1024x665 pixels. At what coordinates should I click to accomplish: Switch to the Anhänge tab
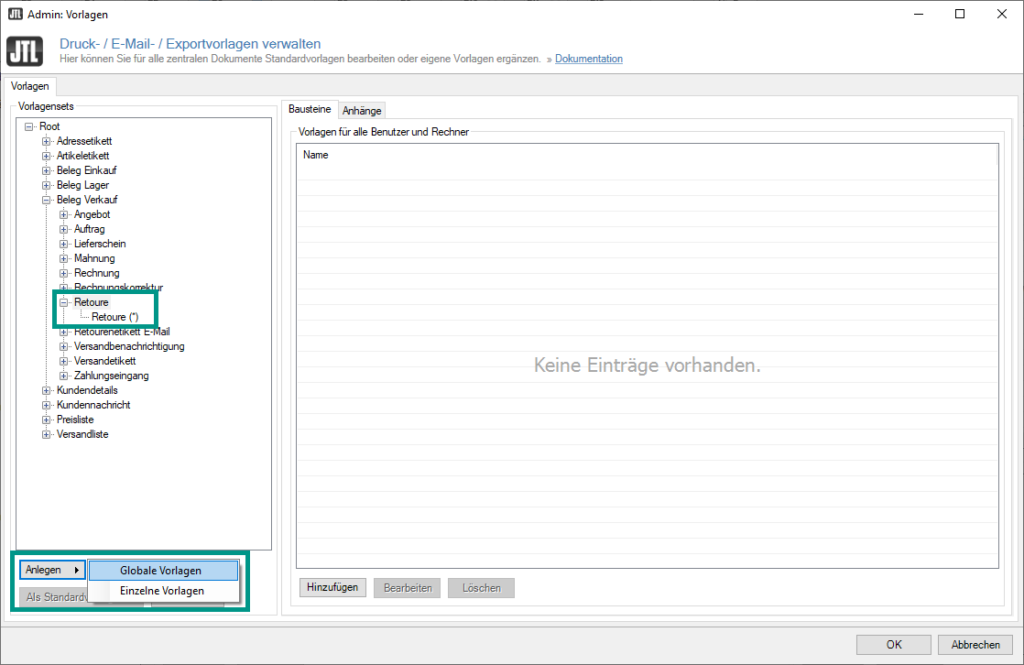(x=361, y=111)
